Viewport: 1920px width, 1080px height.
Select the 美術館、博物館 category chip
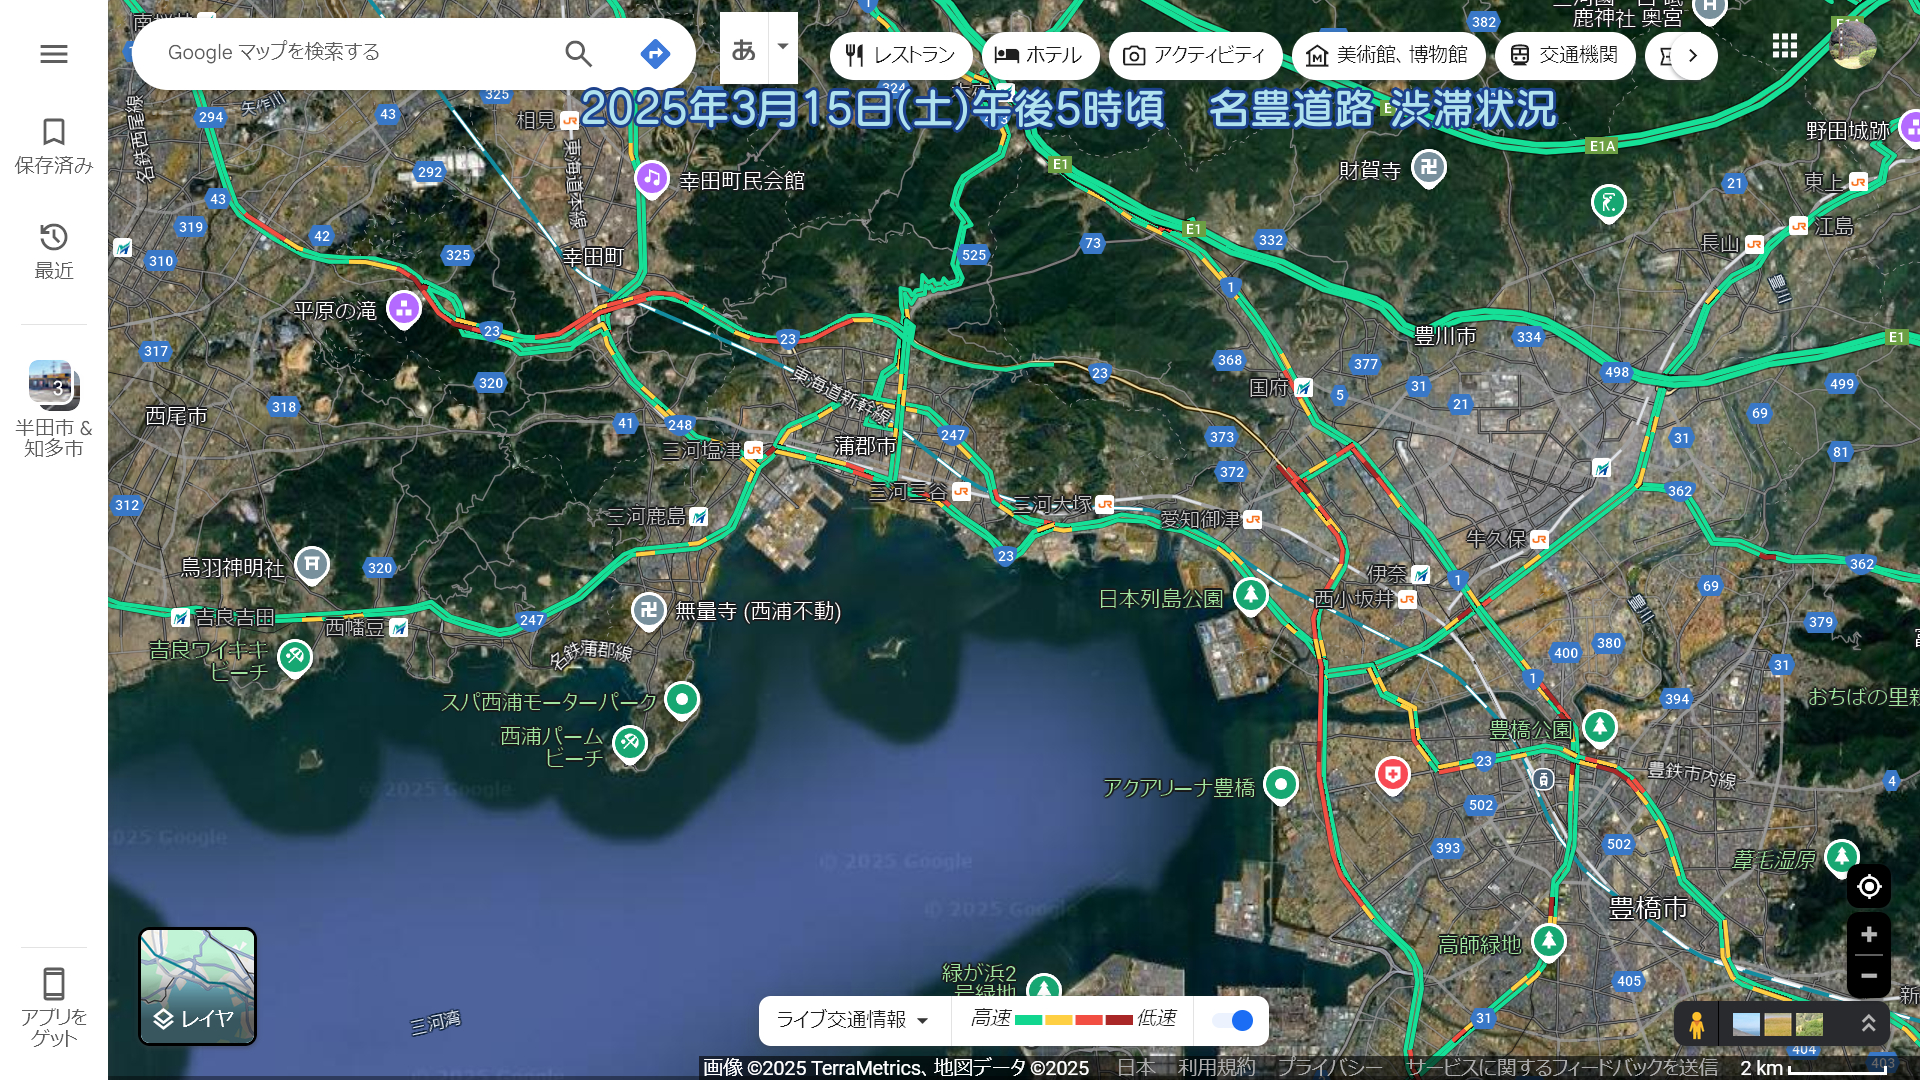[x=1388, y=55]
